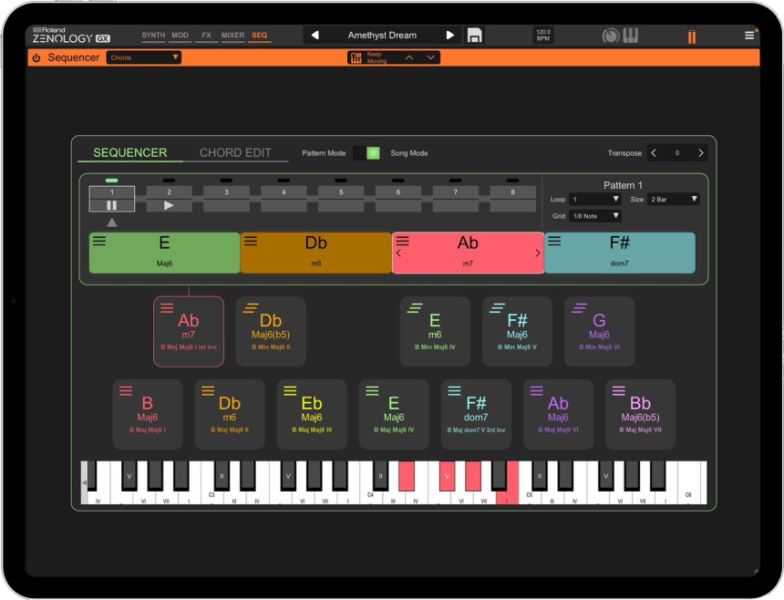784x600 pixels.
Task: Trigger the Bb Maj6(b5) chord pad
Action: coord(640,414)
